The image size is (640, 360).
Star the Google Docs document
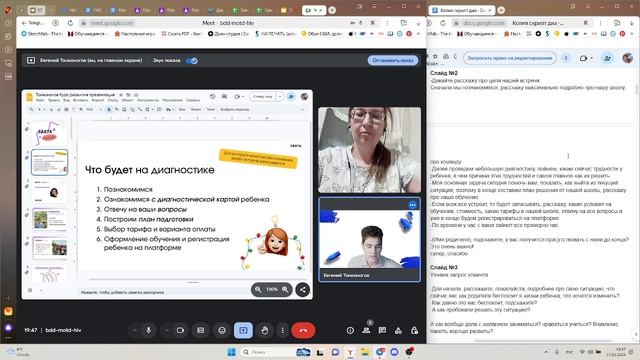[x=436, y=56]
